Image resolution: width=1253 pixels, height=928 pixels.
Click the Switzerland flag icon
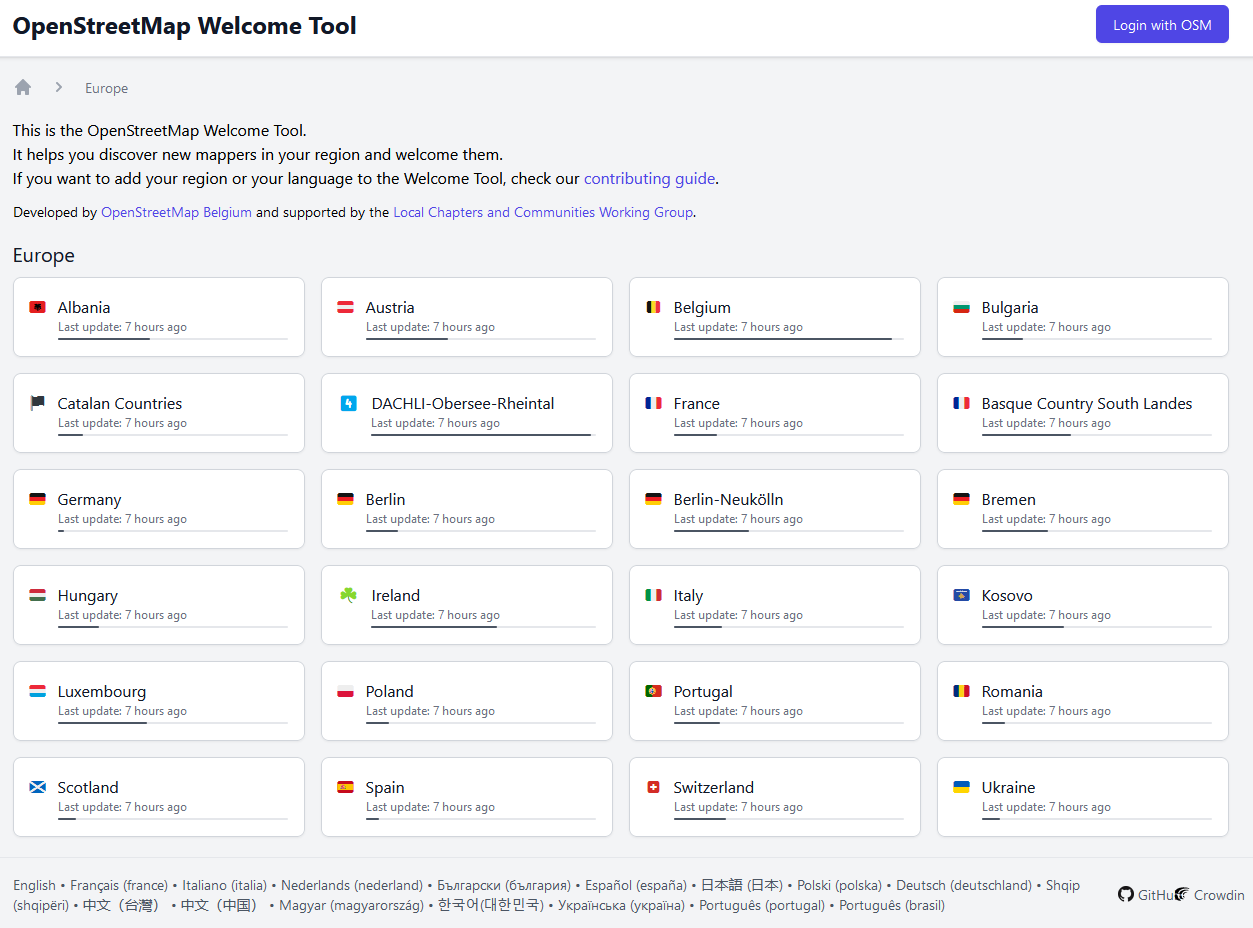pos(654,787)
